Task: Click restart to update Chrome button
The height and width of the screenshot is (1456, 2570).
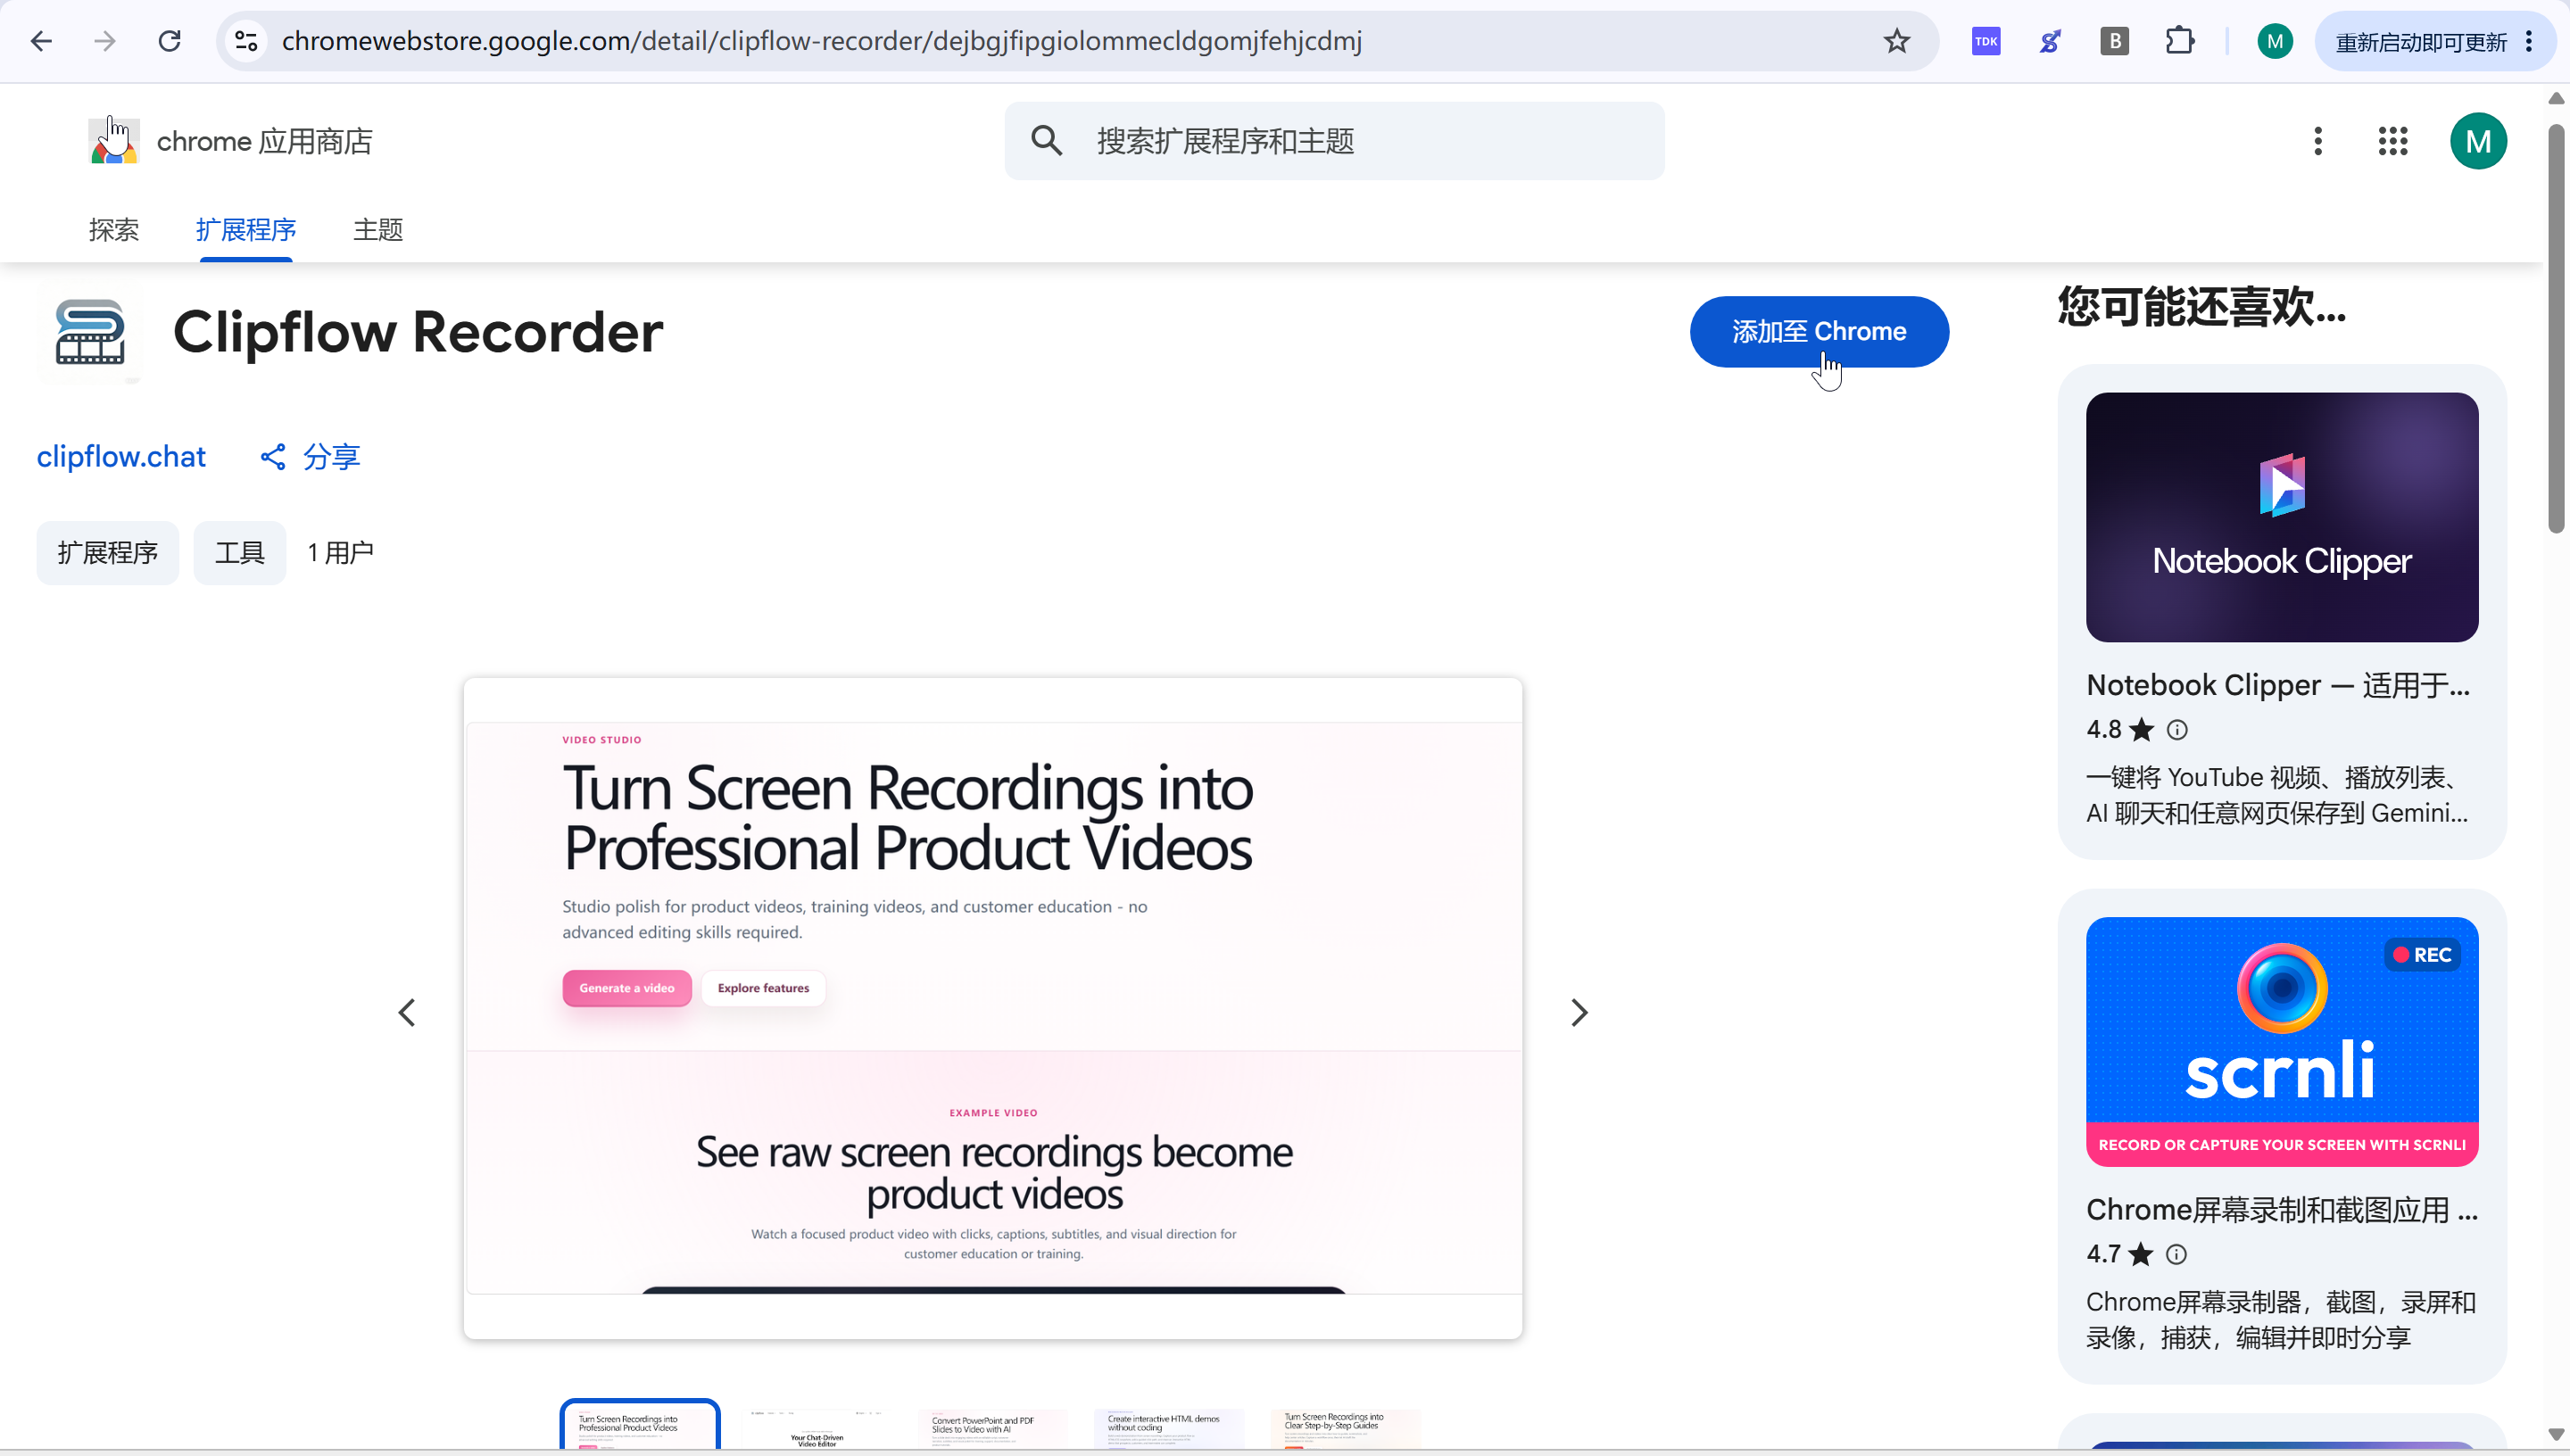Action: pyautogui.click(x=2421, y=41)
